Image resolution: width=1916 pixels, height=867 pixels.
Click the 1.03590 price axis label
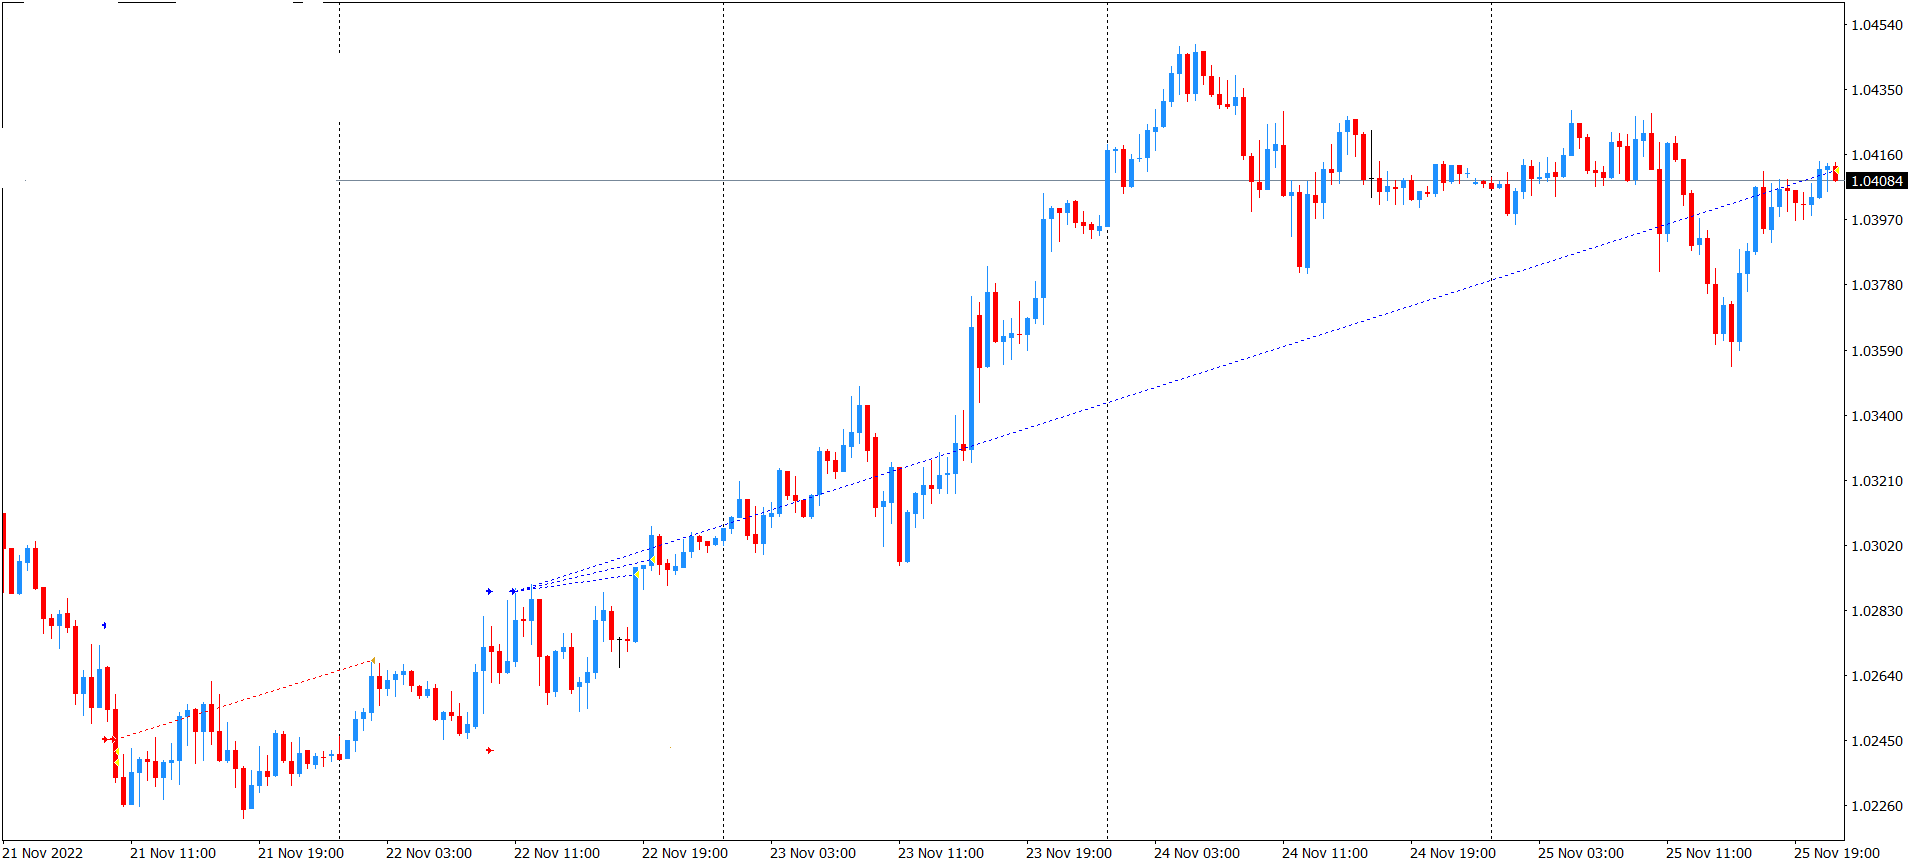(x=1877, y=351)
